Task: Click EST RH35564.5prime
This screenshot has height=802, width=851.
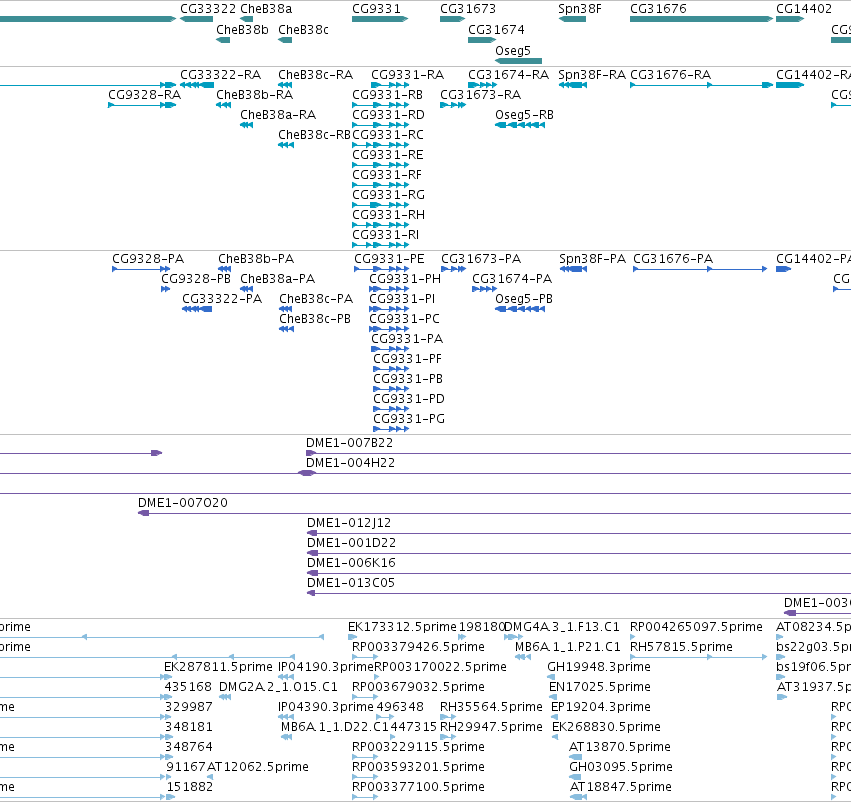Action: point(448,717)
